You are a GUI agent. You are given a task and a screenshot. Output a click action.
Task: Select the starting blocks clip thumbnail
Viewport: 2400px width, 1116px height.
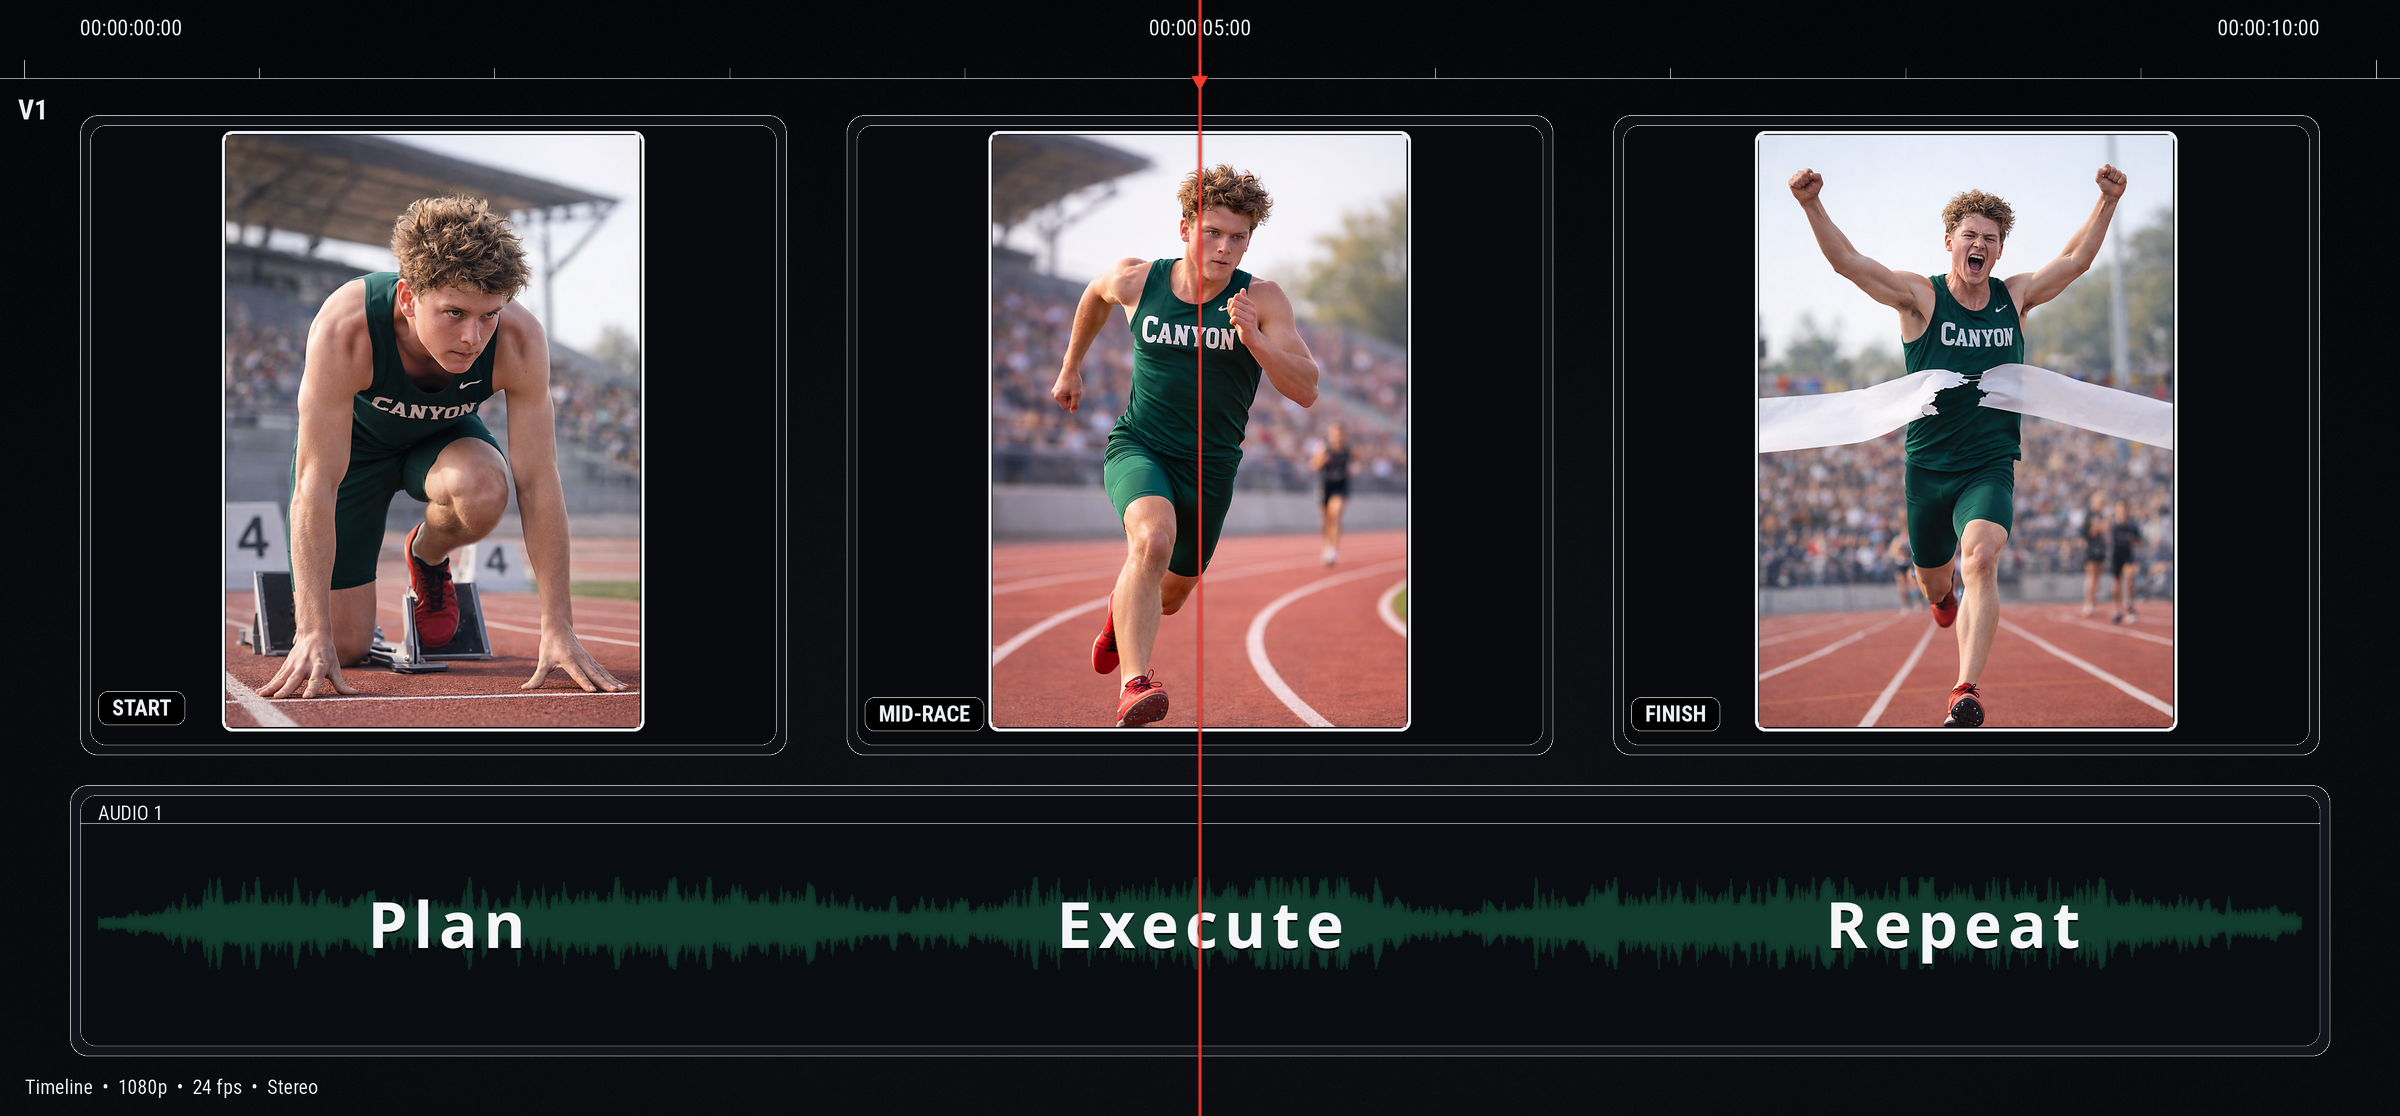click(x=433, y=430)
